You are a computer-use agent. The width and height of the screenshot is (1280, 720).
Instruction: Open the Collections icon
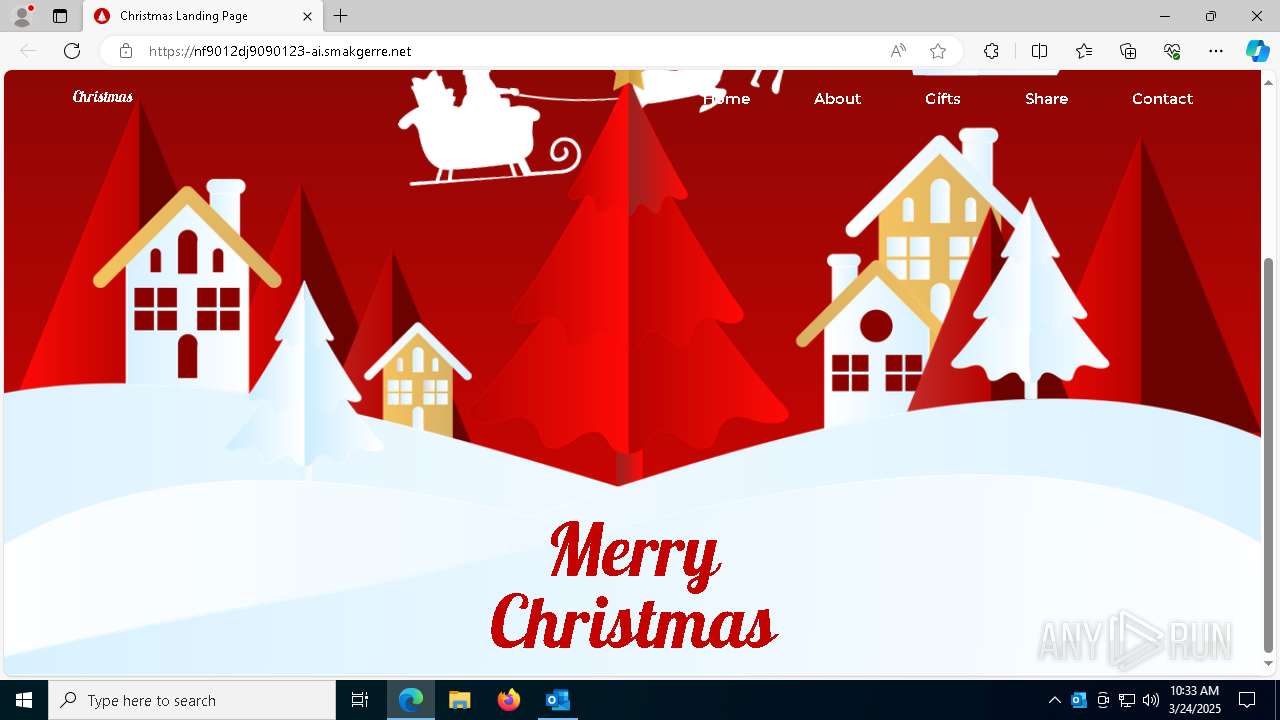(x=1128, y=51)
